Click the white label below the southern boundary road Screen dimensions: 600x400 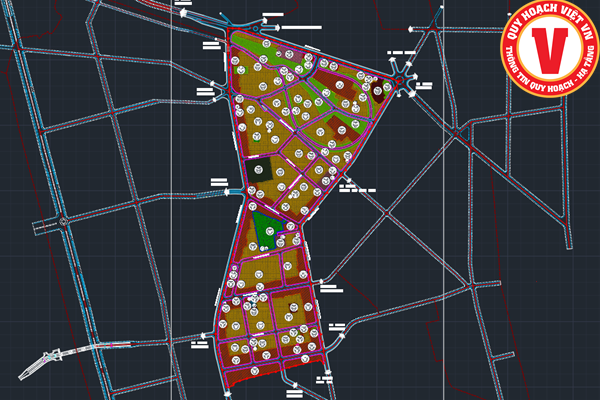click(x=322, y=378)
